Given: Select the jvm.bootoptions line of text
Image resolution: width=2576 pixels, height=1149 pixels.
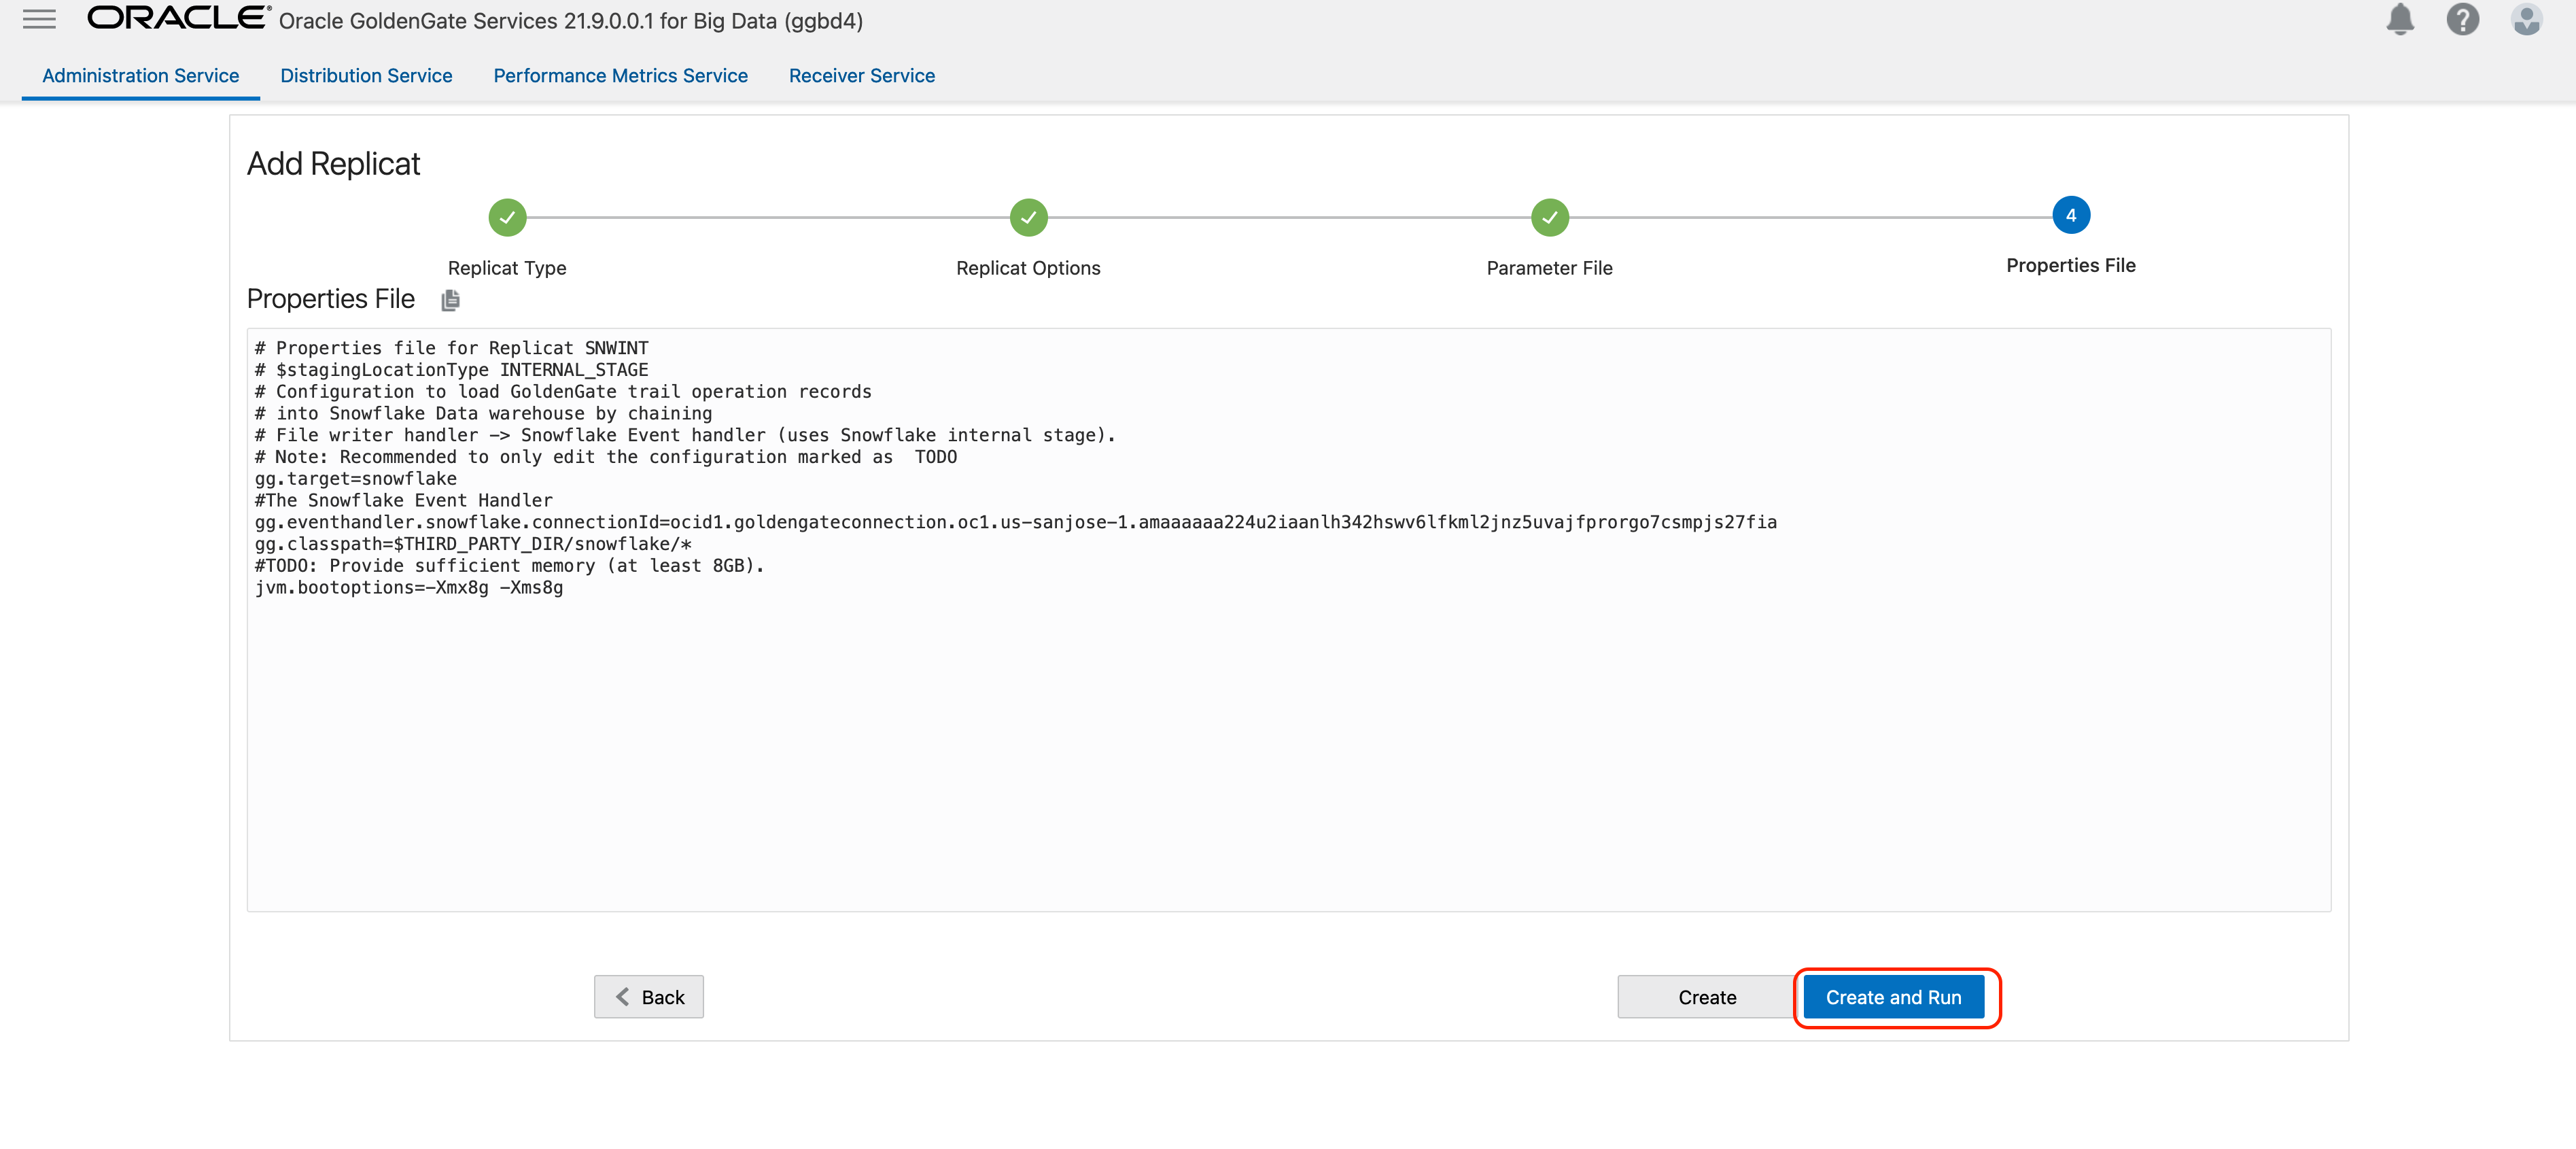Looking at the screenshot, I should (408, 588).
